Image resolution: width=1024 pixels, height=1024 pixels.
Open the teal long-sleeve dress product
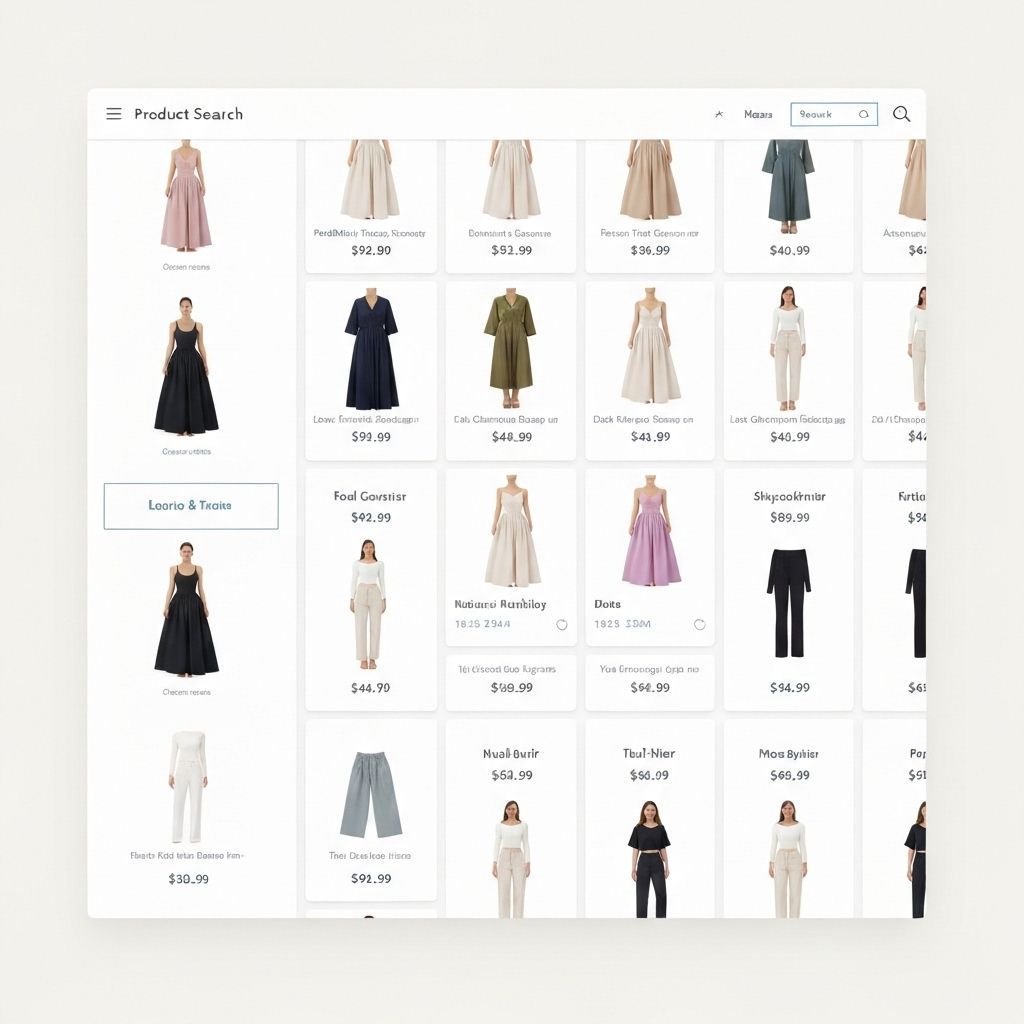coord(788,182)
